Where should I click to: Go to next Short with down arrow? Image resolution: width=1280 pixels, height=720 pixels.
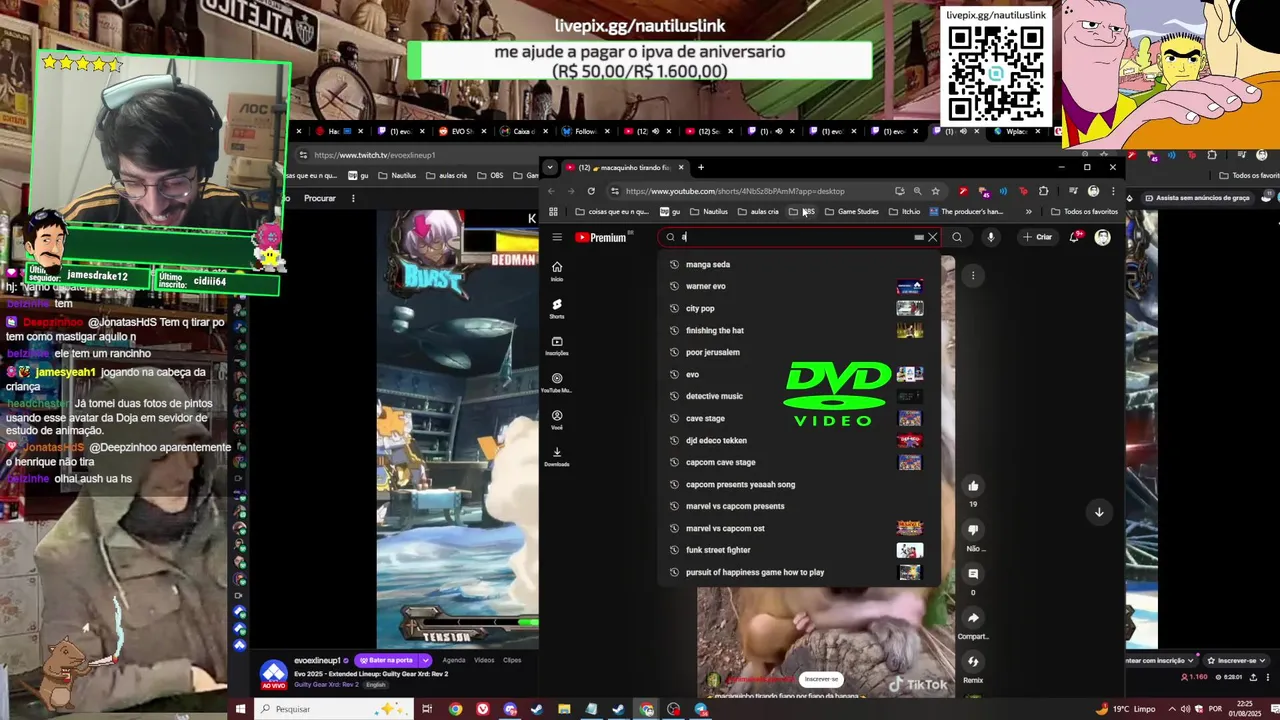tap(1099, 512)
